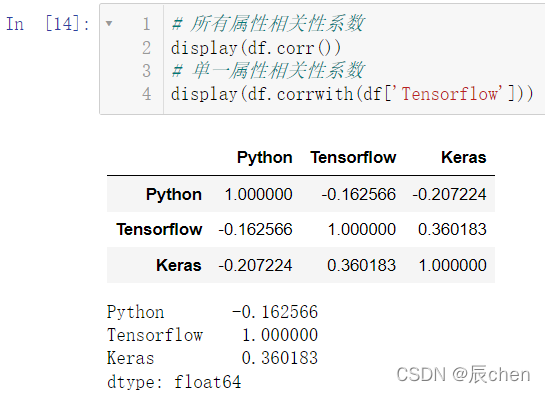Select the Keras column header

click(464, 157)
